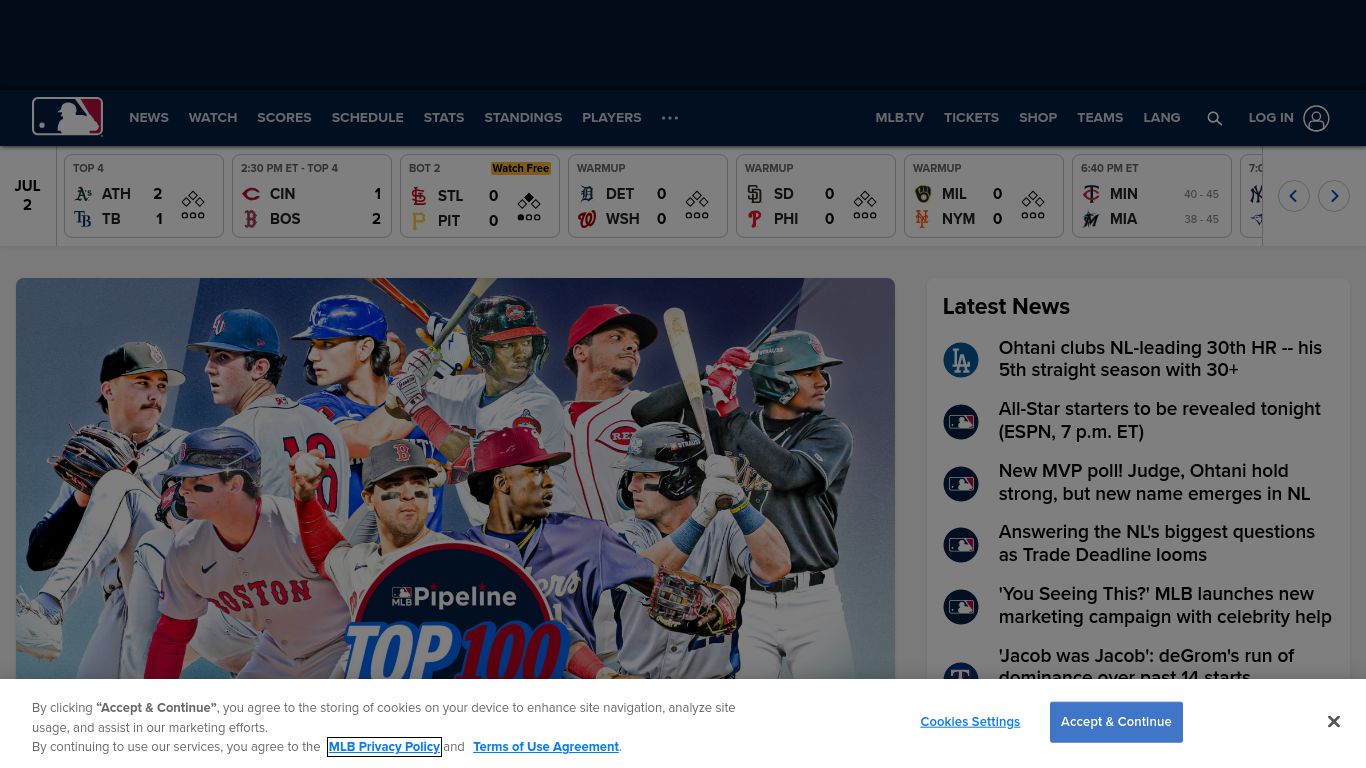Open the MIN vs MIA 6:40 PM game card

click(1152, 196)
